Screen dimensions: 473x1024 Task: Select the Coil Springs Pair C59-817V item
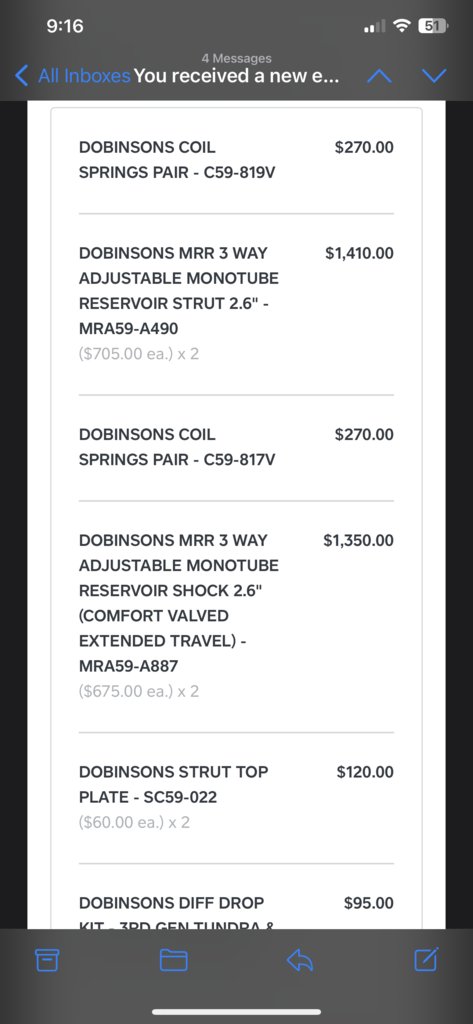pyautogui.click(x=236, y=447)
